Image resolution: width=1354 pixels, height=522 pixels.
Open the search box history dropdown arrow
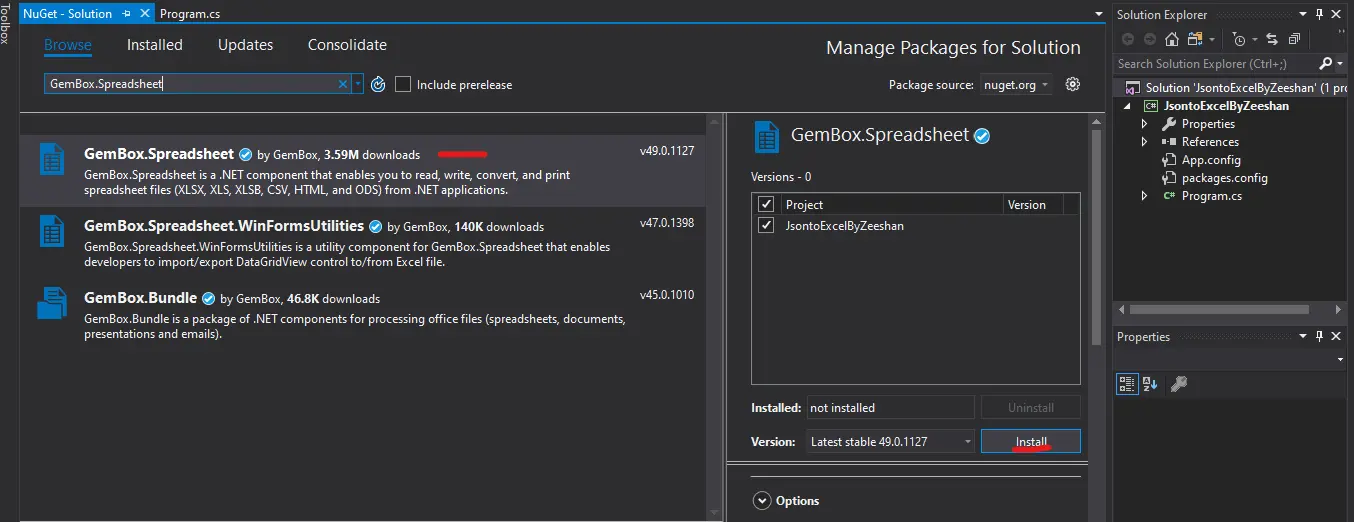(x=358, y=84)
